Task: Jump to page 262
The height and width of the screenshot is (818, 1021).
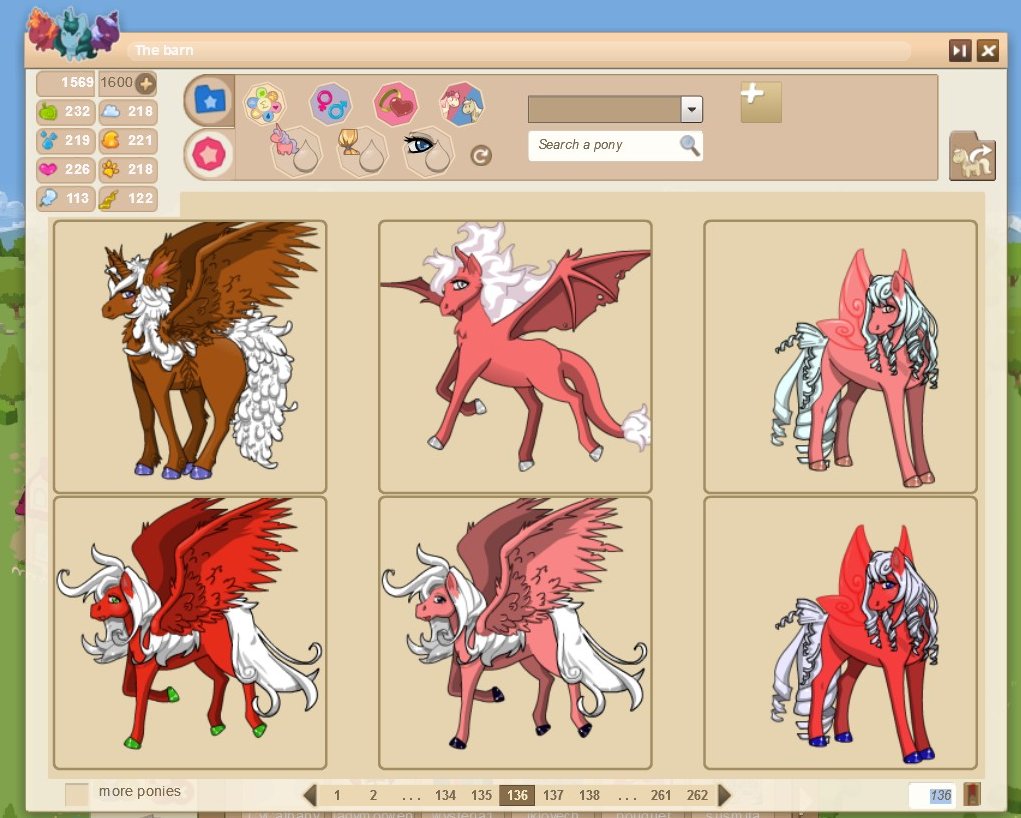Action: pos(697,795)
